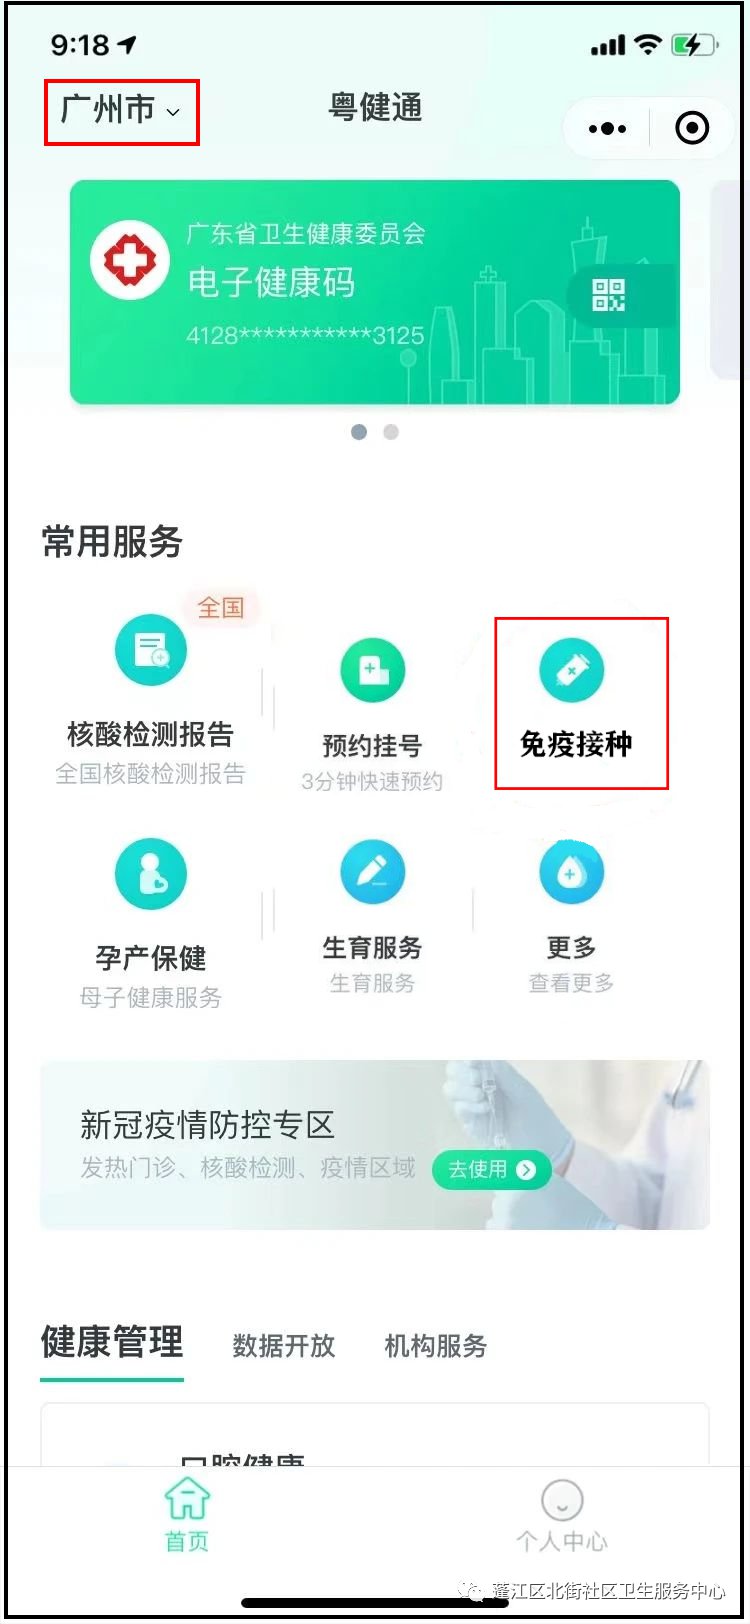Screen dimensions: 750x1624
Task: Close mini-program via the circle target icon
Action: pyautogui.click(x=692, y=129)
